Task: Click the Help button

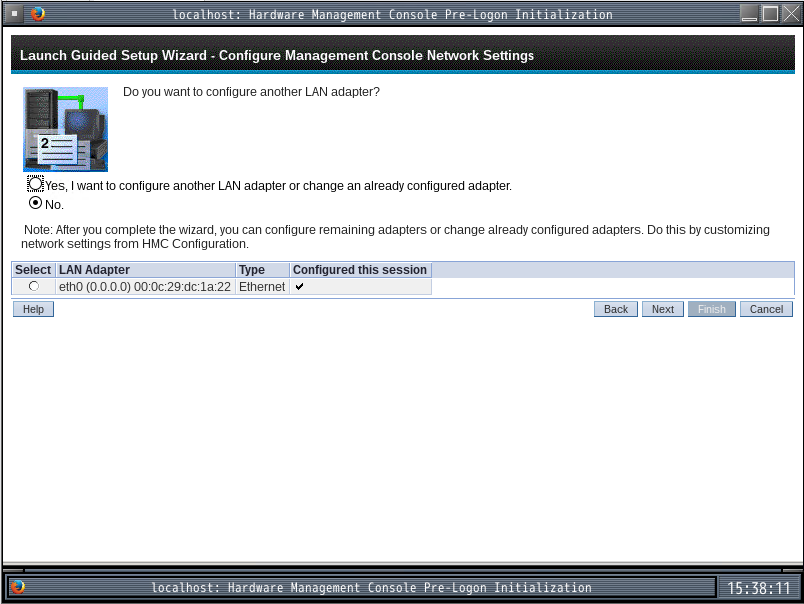Action: pyautogui.click(x=33, y=309)
